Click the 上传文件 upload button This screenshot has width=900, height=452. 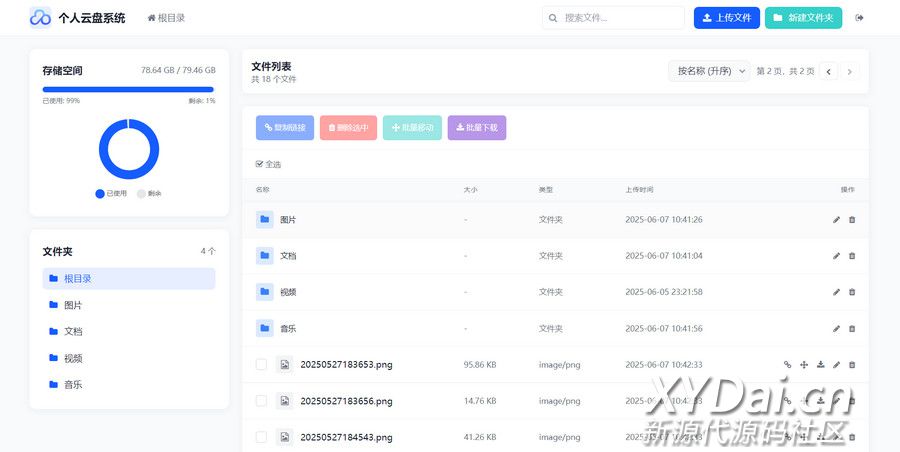tap(726, 18)
